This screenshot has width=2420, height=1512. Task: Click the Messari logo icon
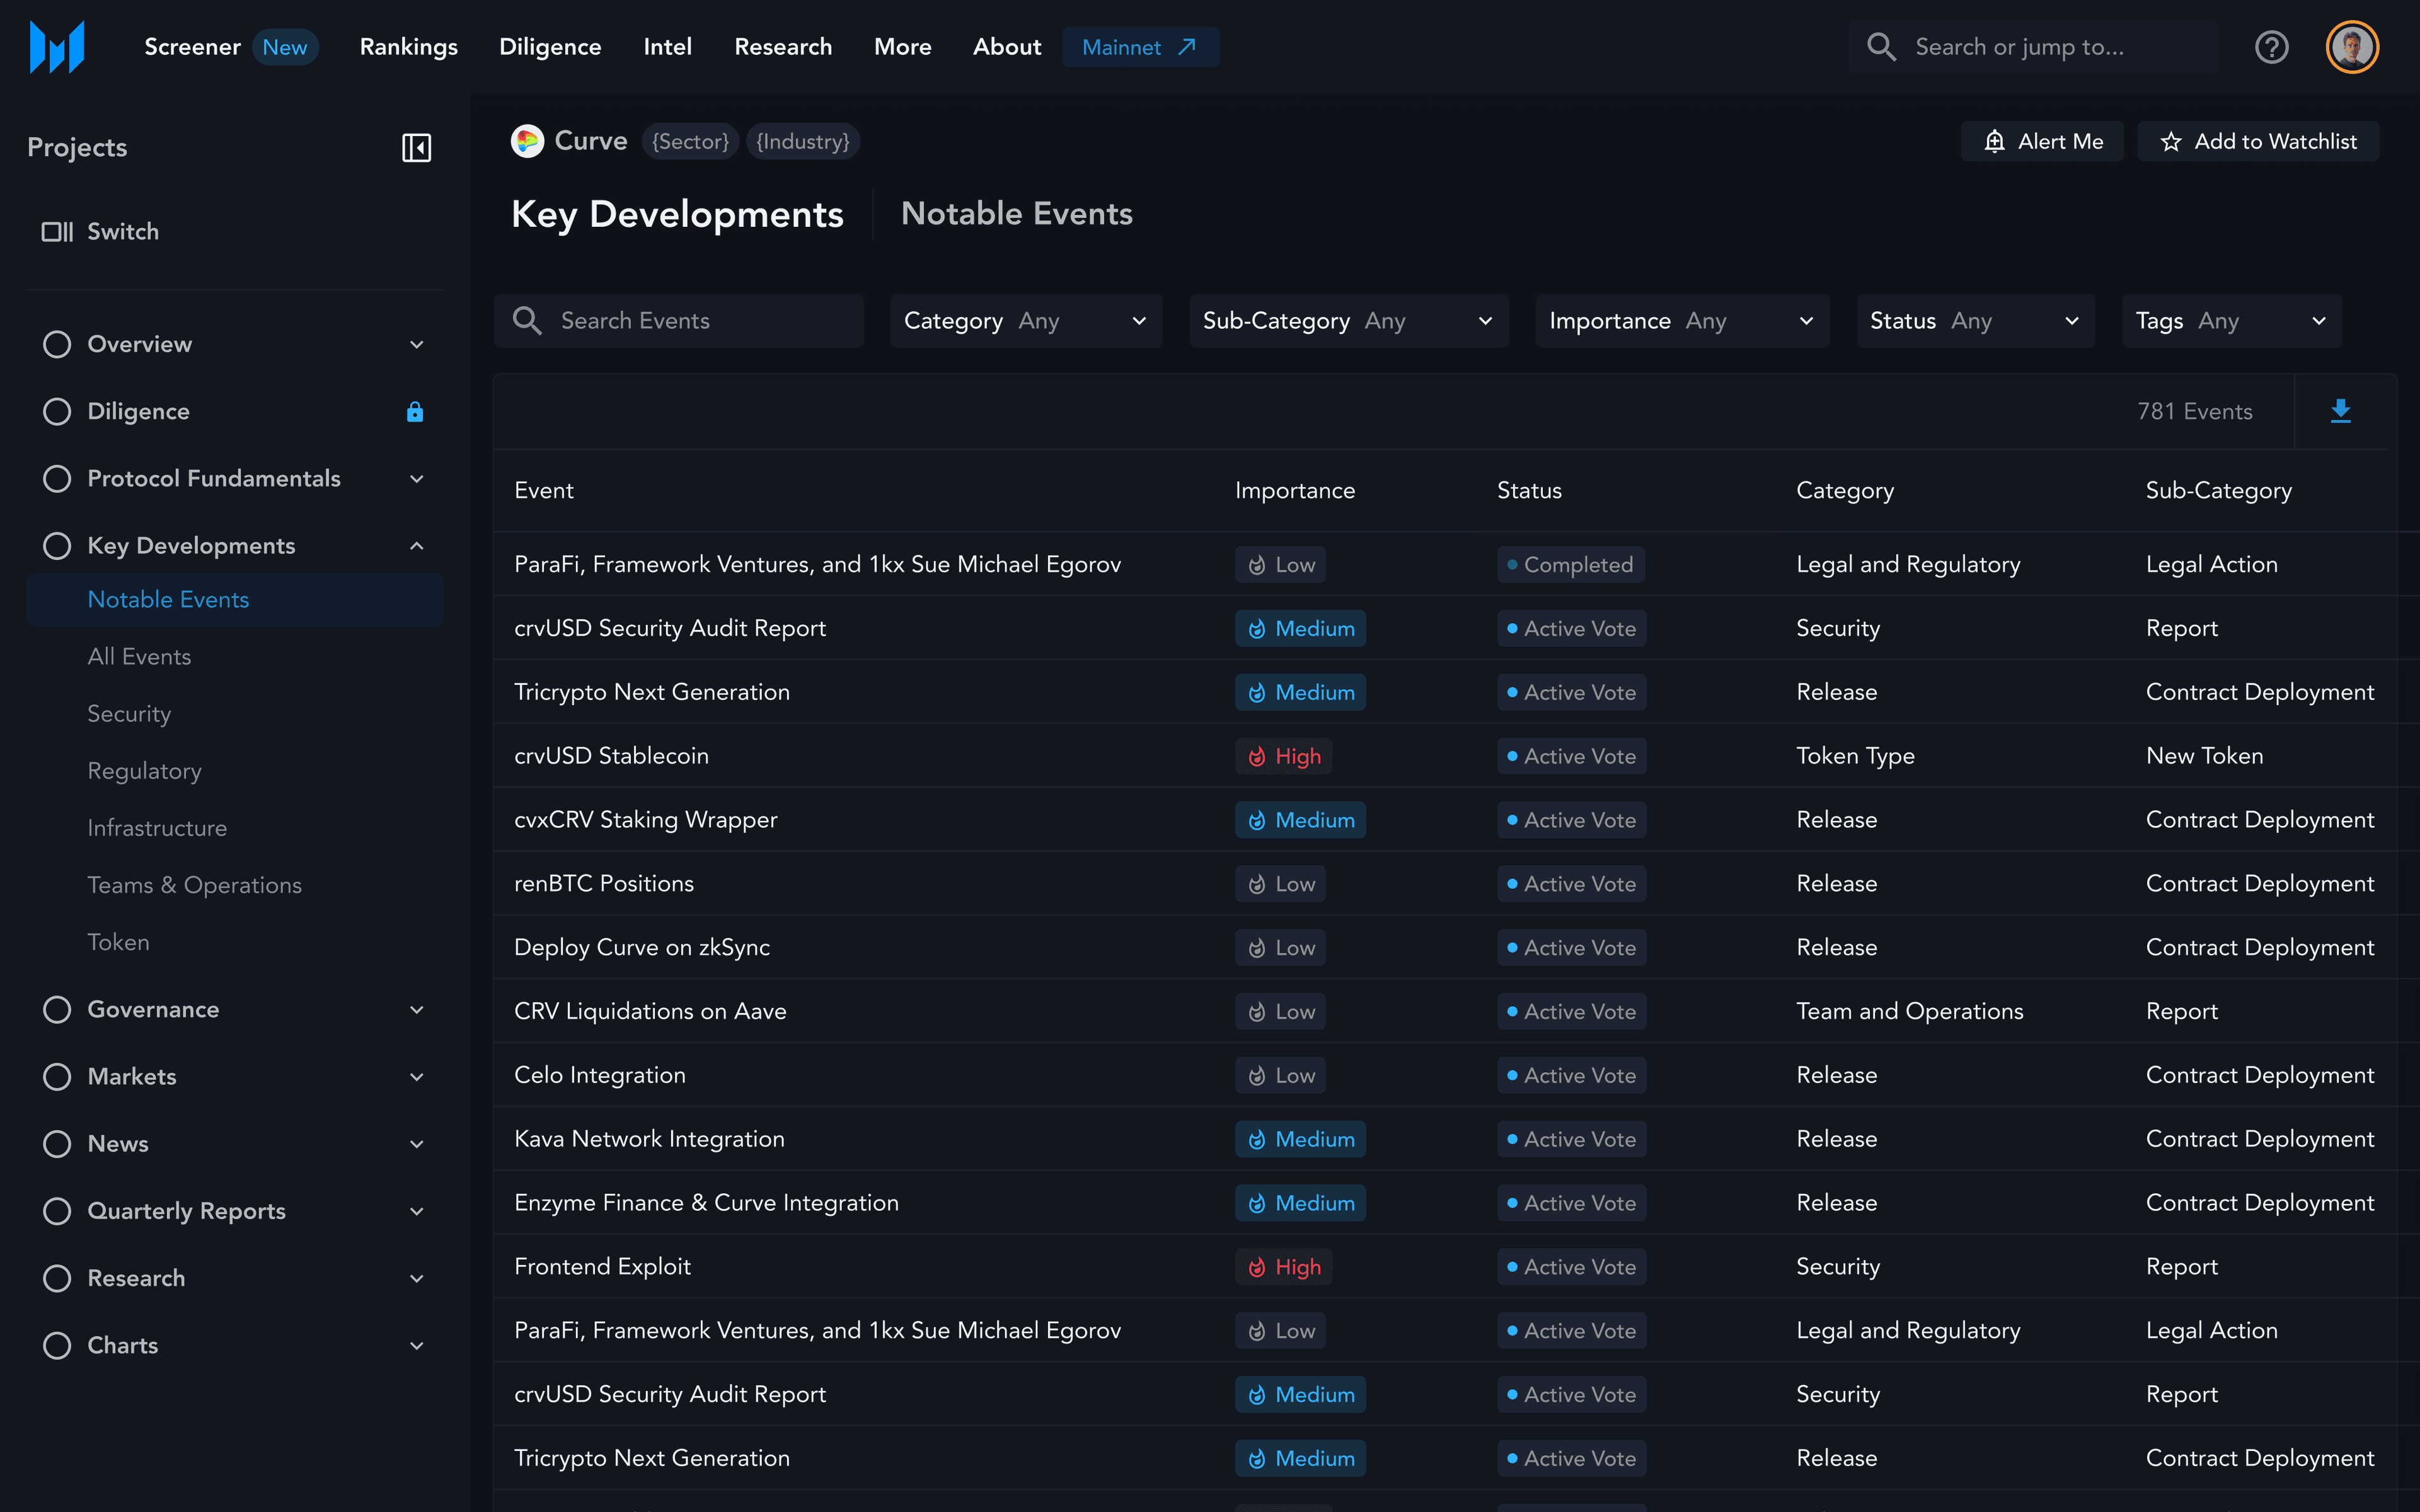coord(57,47)
